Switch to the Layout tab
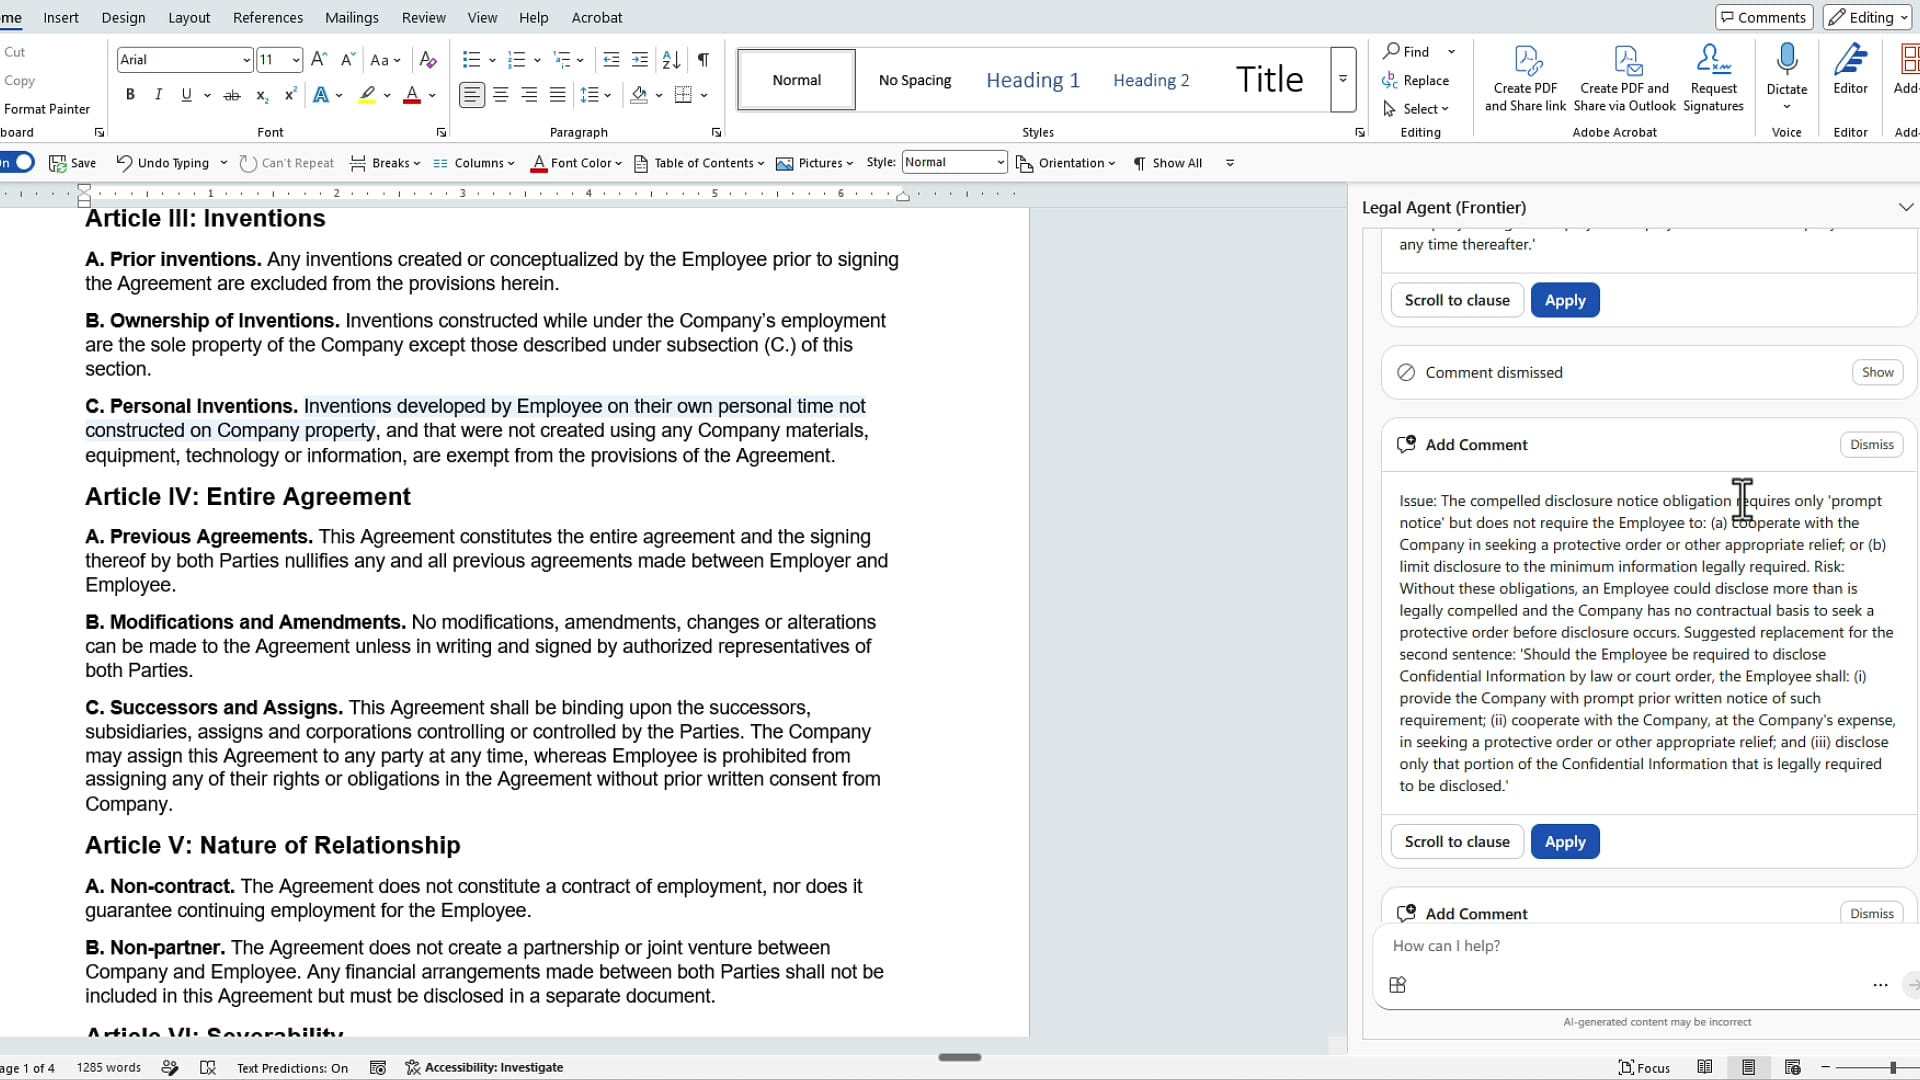 (189, 17)
